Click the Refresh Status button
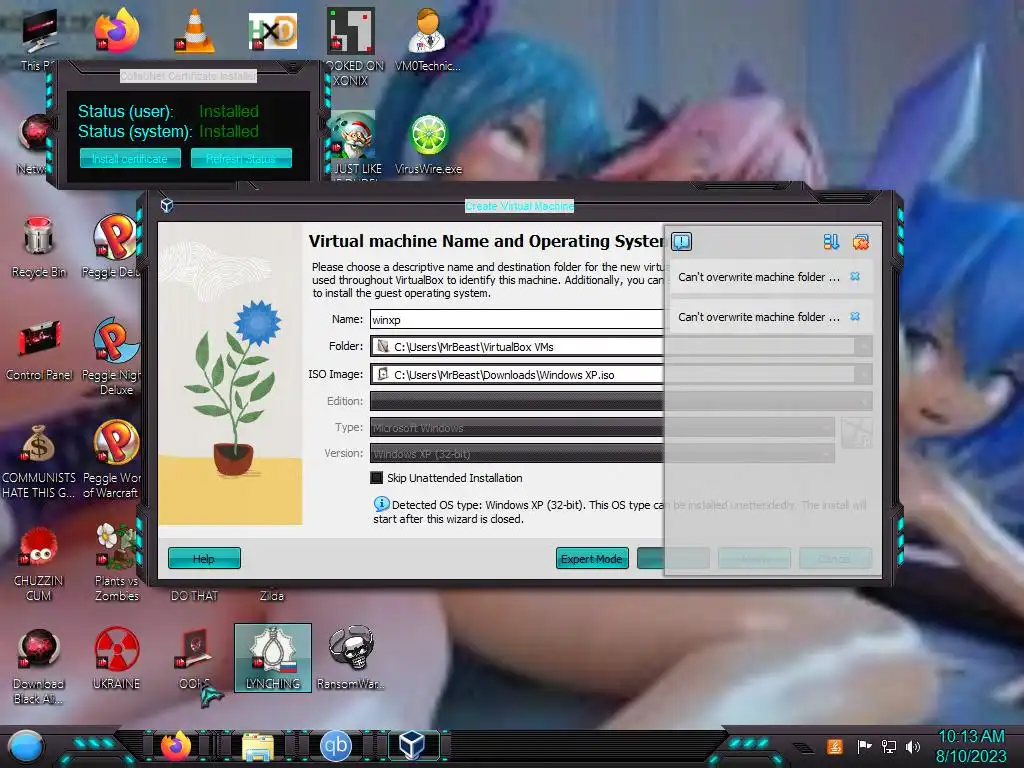1024x768 pixels. (x=241, y=158)
